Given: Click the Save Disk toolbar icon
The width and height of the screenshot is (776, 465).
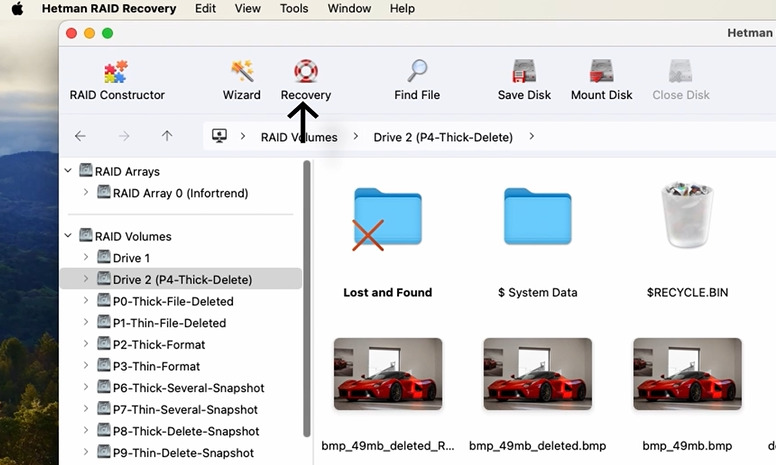Looking at the screenshot, I should coord(524,71).
